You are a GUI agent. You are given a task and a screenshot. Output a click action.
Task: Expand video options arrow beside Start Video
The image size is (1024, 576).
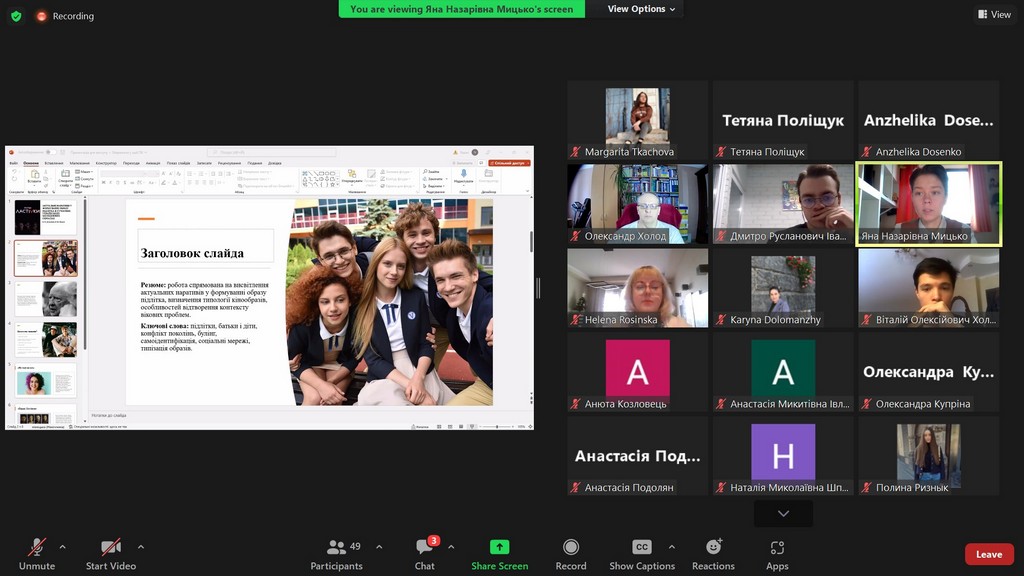pos(141,547)
